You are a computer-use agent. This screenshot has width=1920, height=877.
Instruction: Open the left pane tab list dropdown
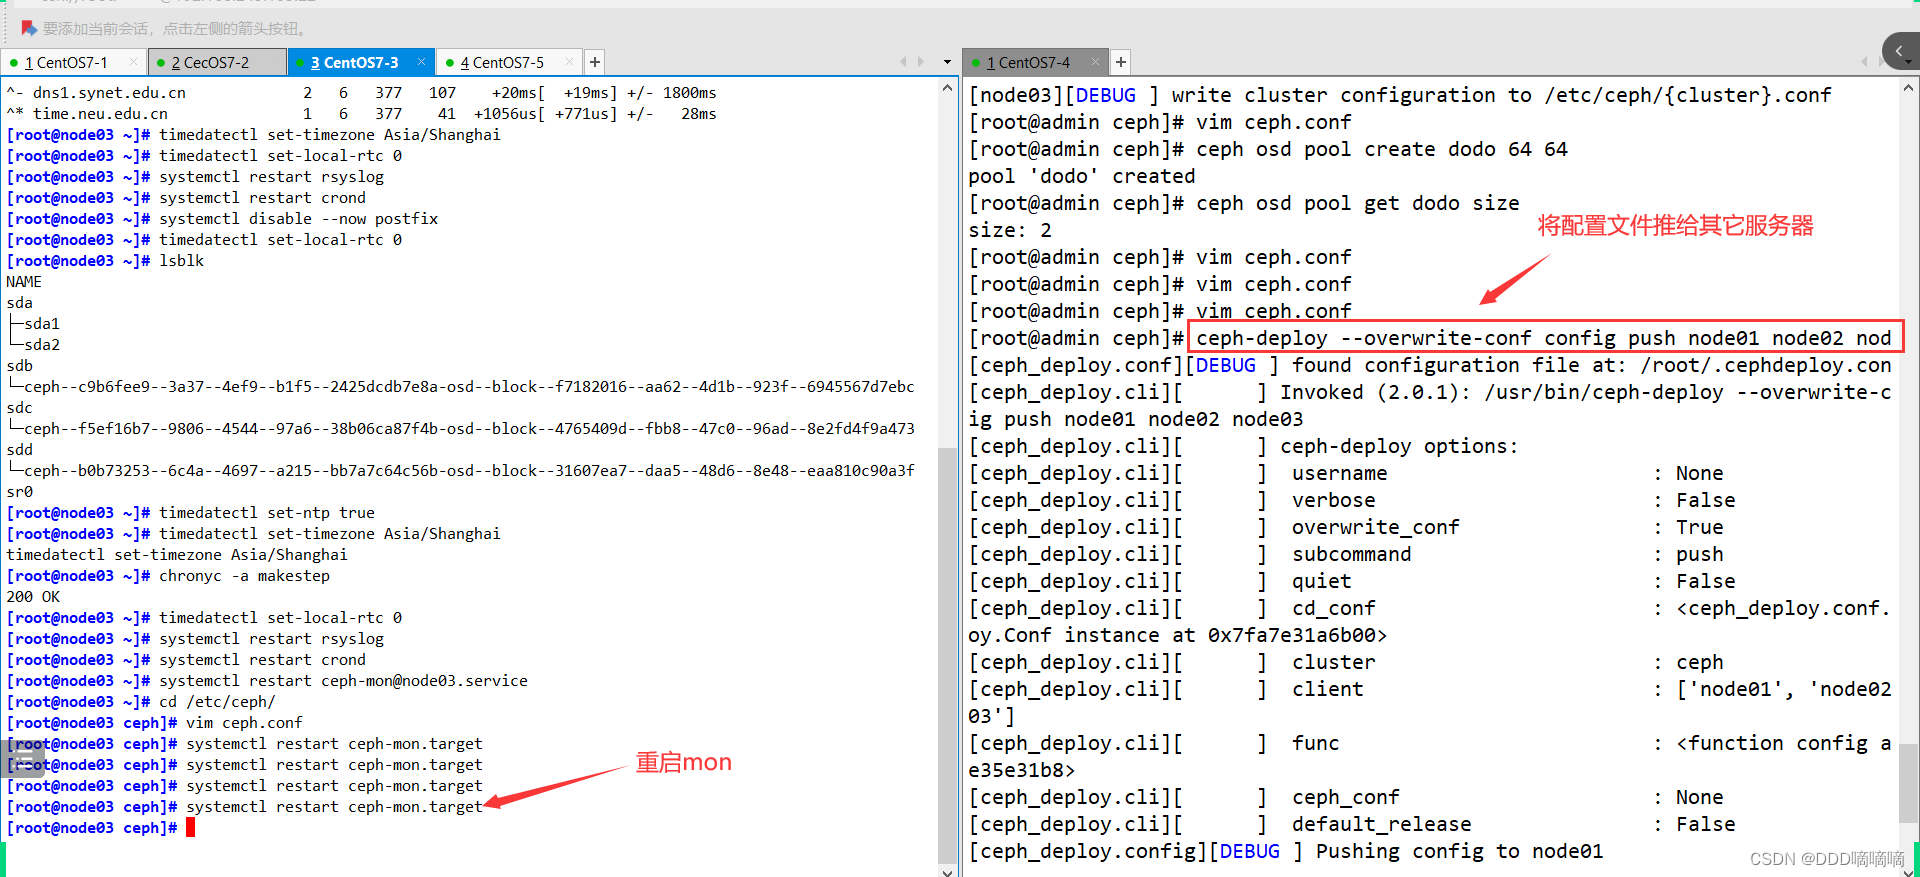pos(947,62)
